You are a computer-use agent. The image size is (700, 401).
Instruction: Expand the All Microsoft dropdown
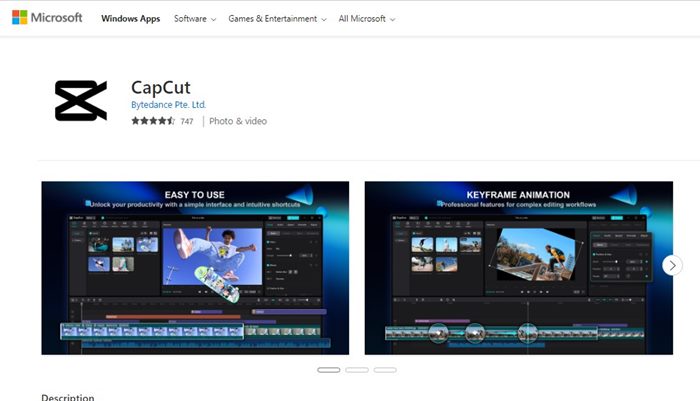(x=366, y=19)
